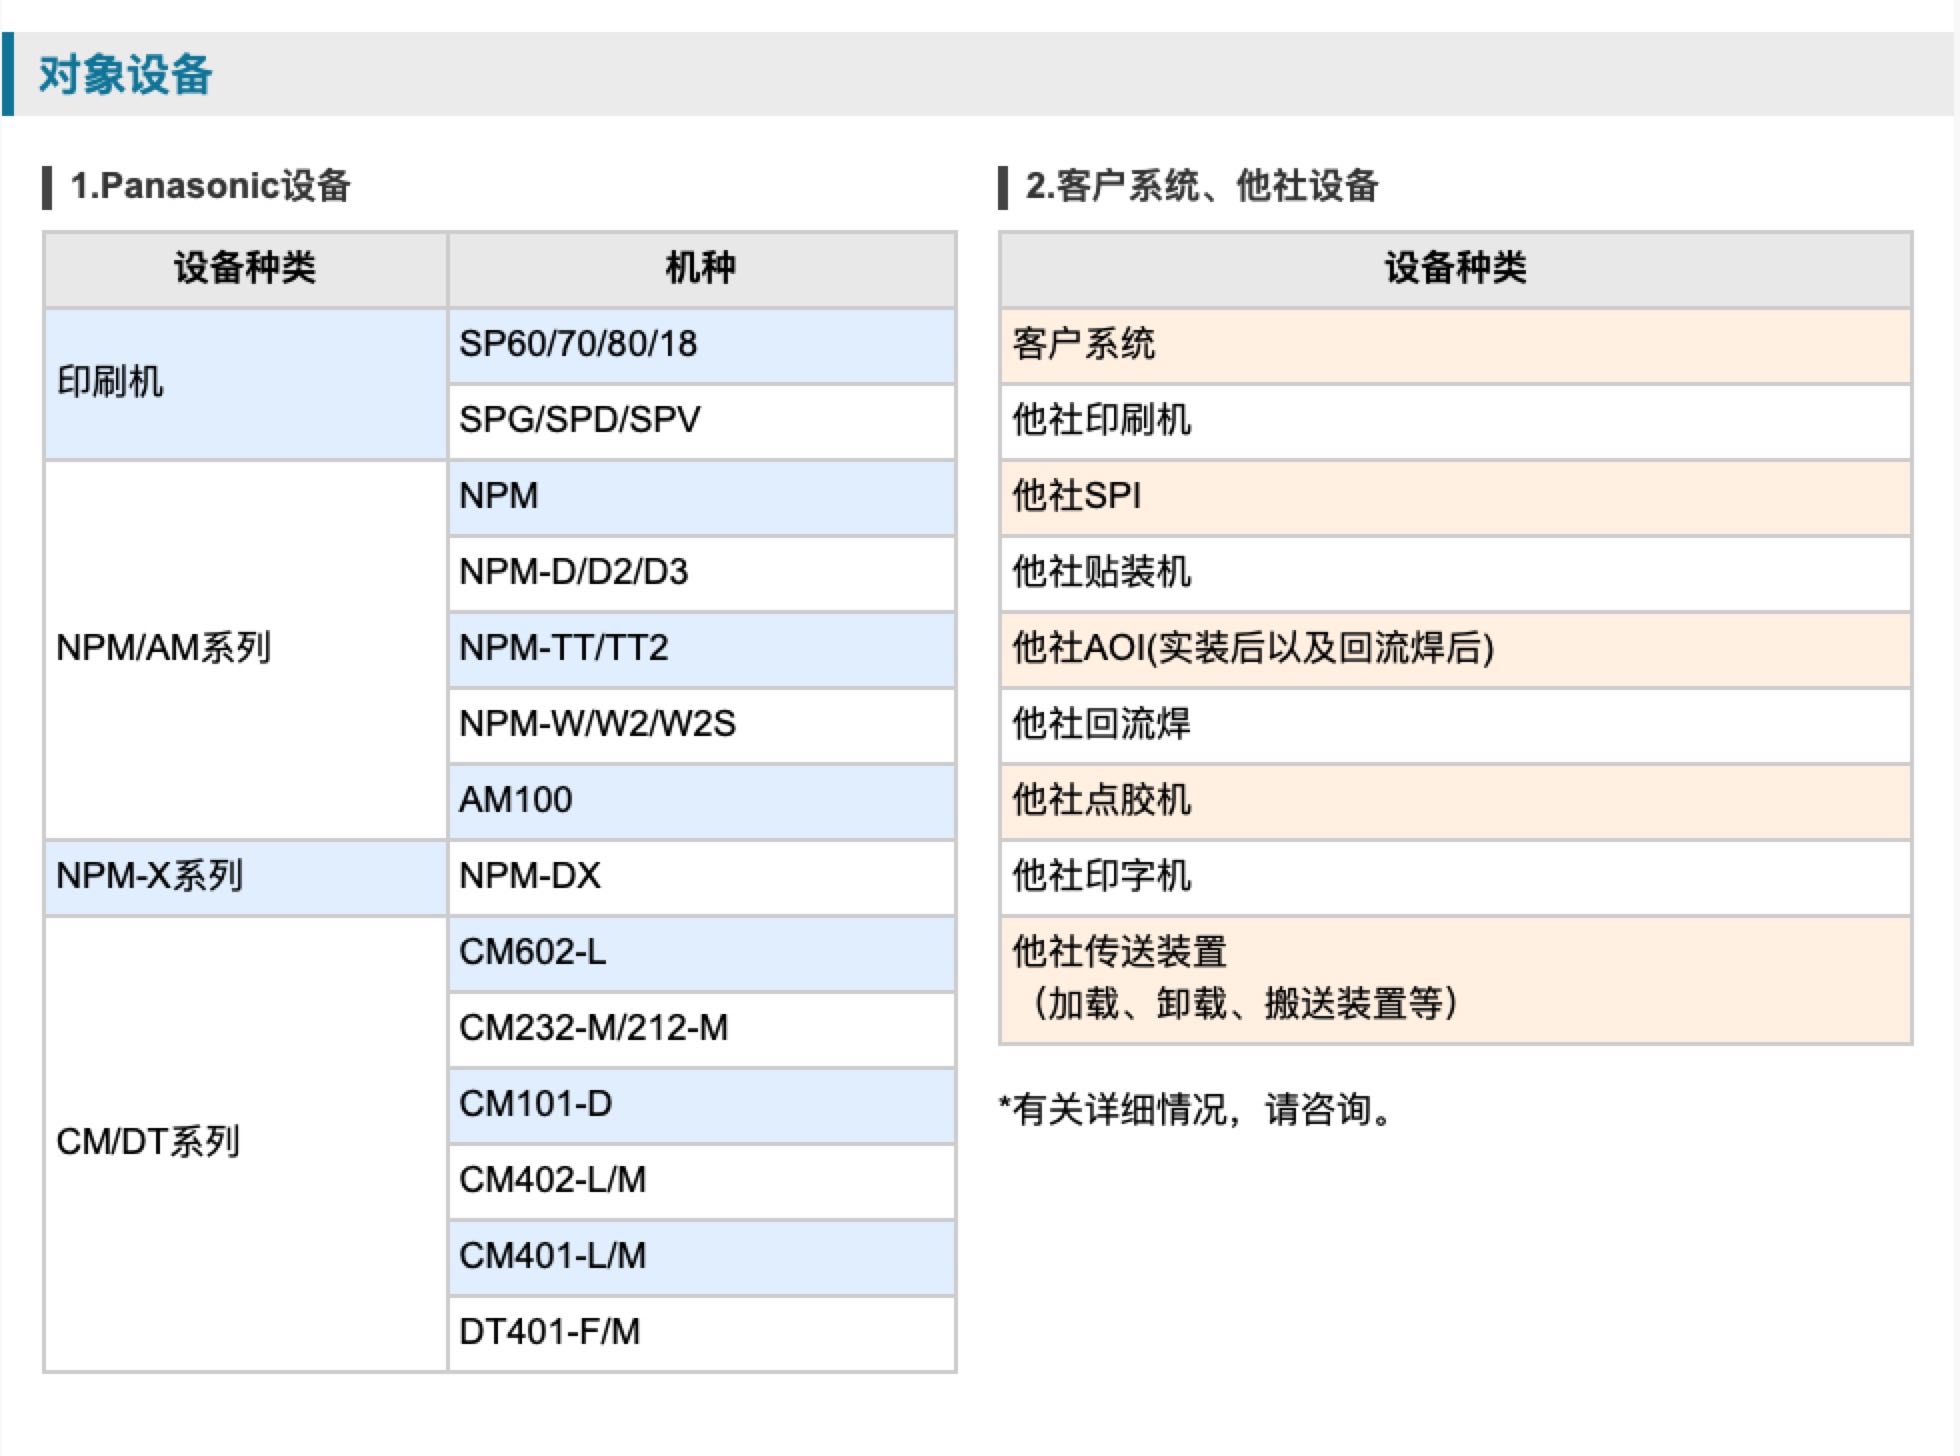This screenshot has height=1456, width=1960.
Task: Click the SPG/SPD/SPV model cell
Action: [x=701, y=421]
